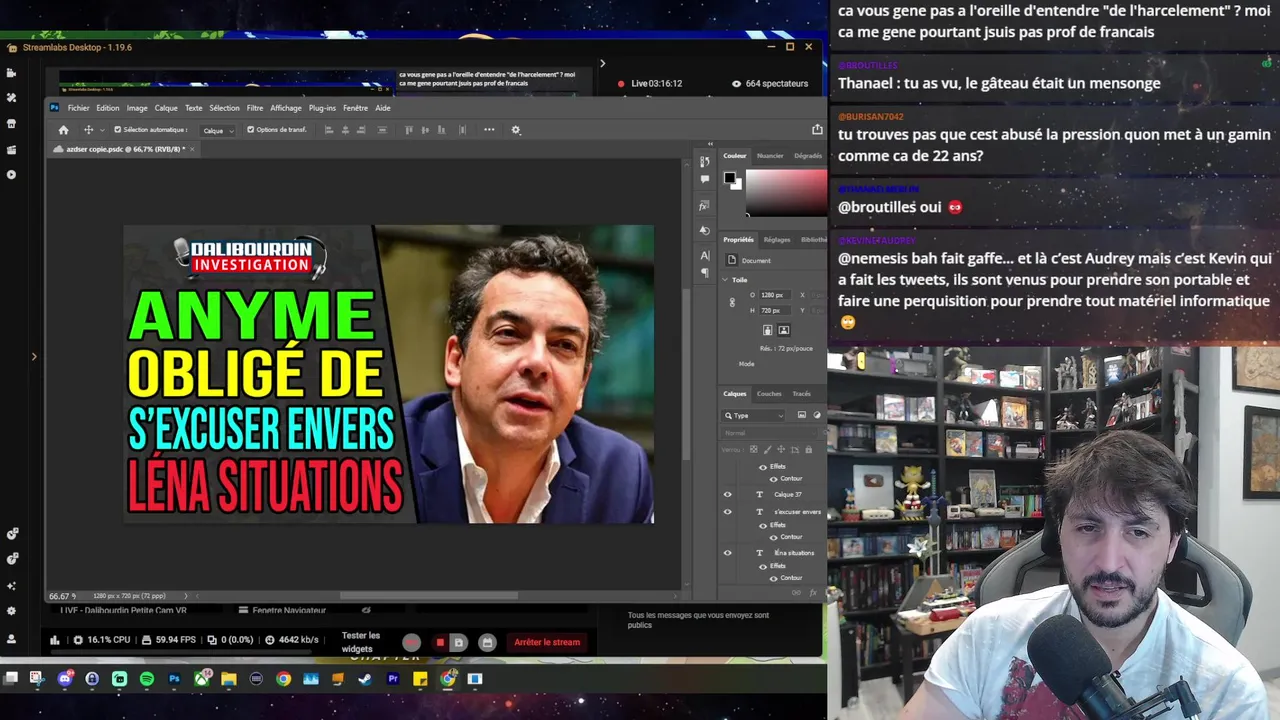Switch to the Réglages tab
This screenshot has height=720, width=1280.
coord(777,240)
